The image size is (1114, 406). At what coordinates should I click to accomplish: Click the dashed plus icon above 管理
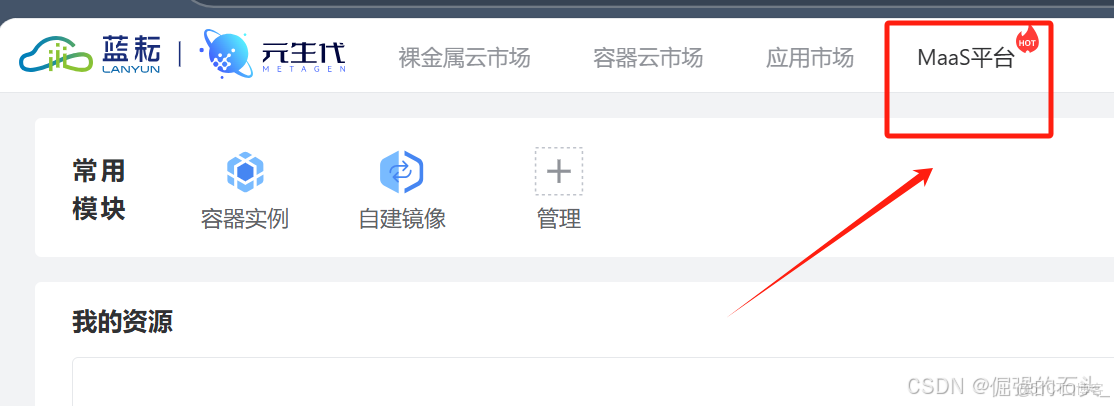coord(559,171)
